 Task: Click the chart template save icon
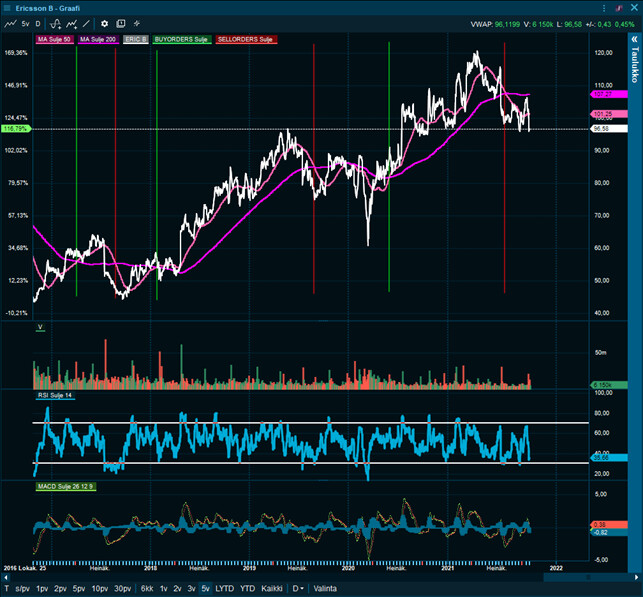pyautogui.click(x=121, y=24)
